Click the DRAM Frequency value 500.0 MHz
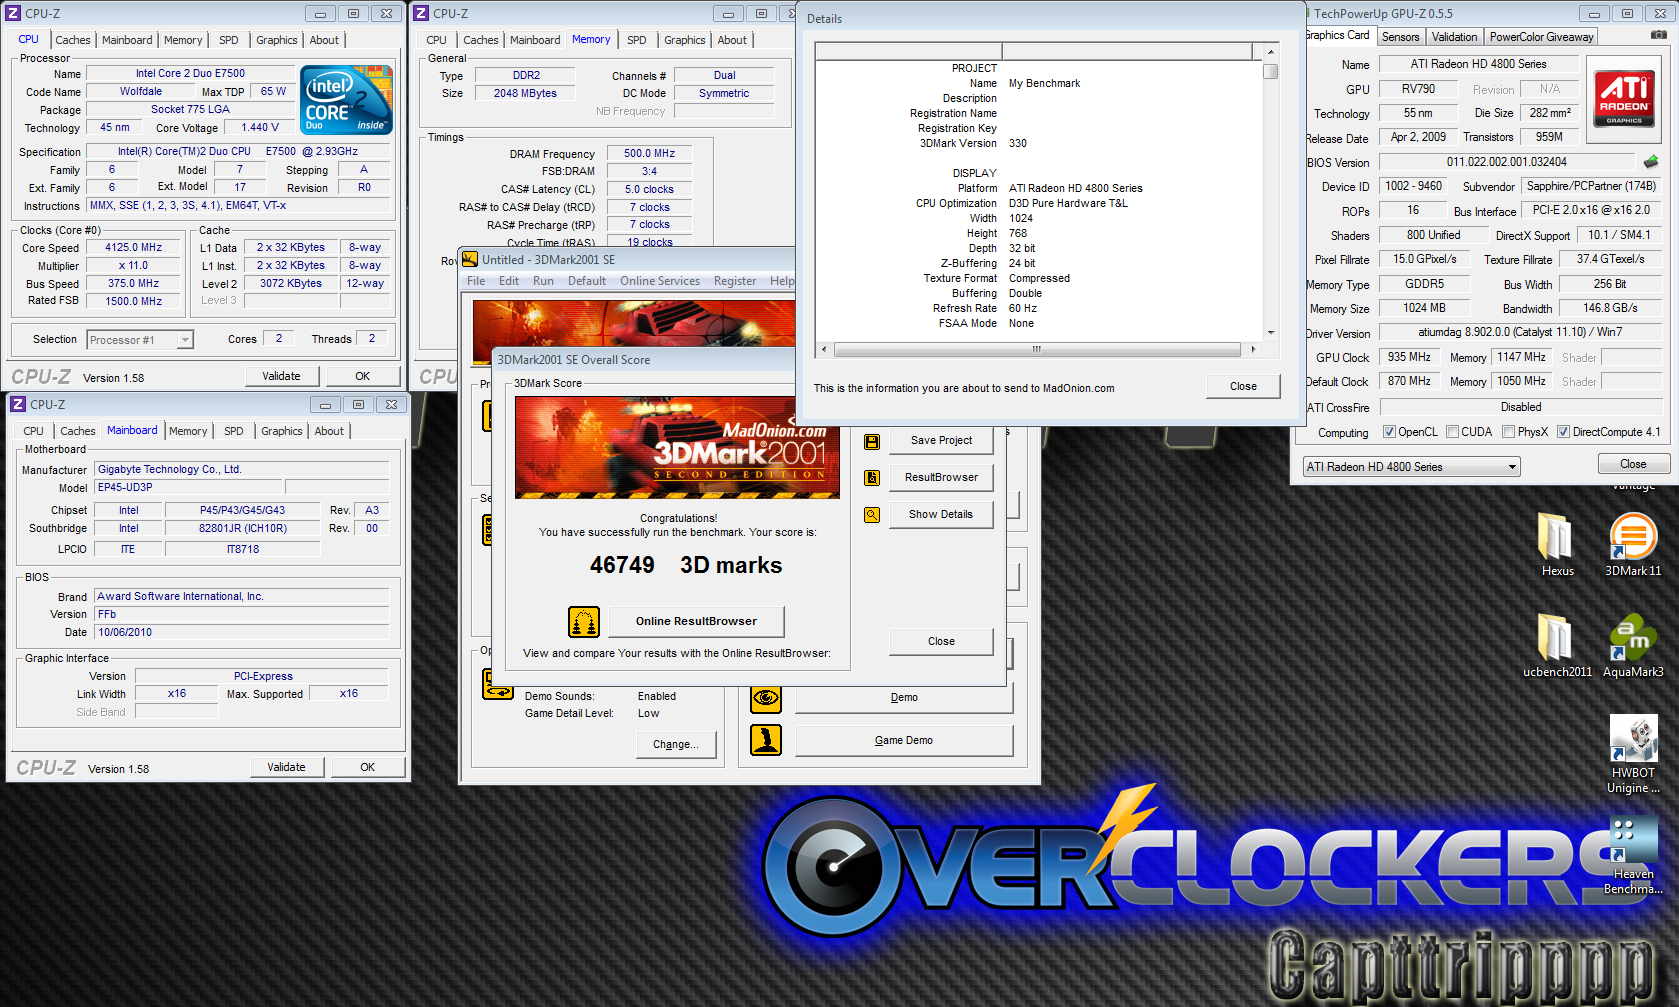This screenshot has height=1007, width=1679. pos(649,154)
